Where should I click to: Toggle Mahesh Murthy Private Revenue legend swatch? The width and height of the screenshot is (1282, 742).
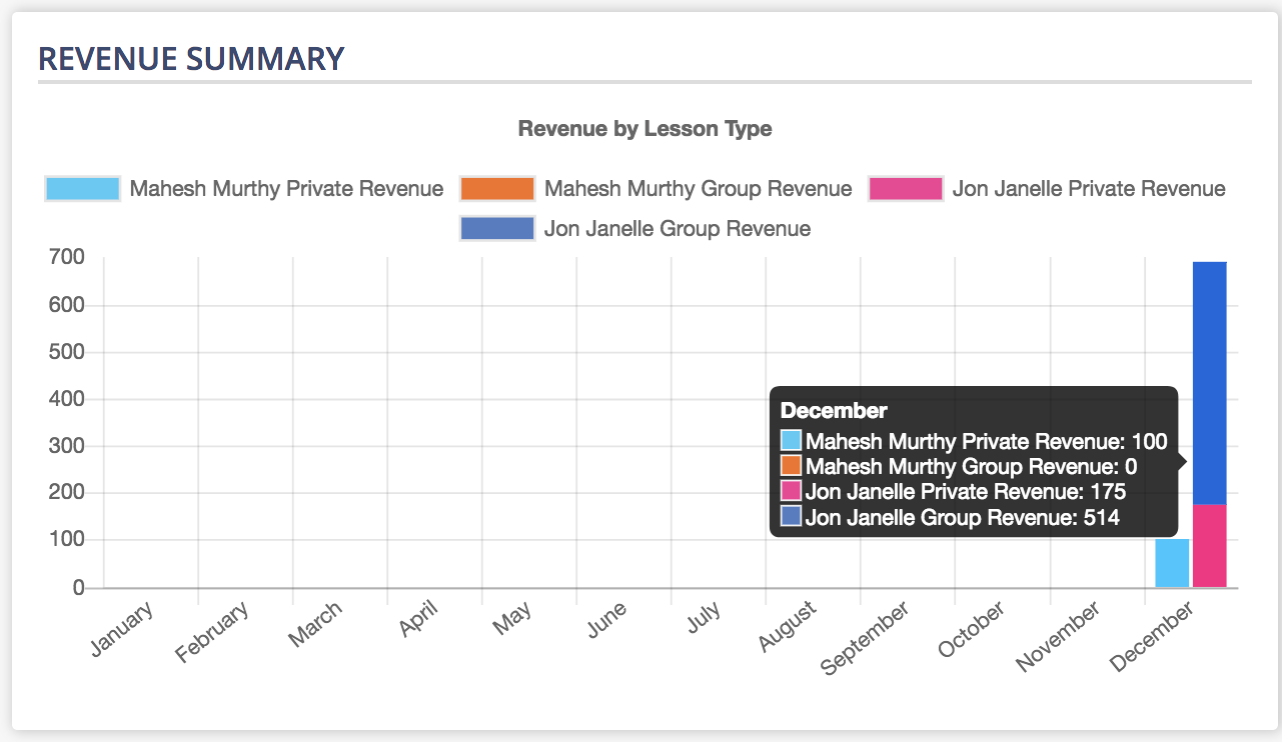(83, 189)
